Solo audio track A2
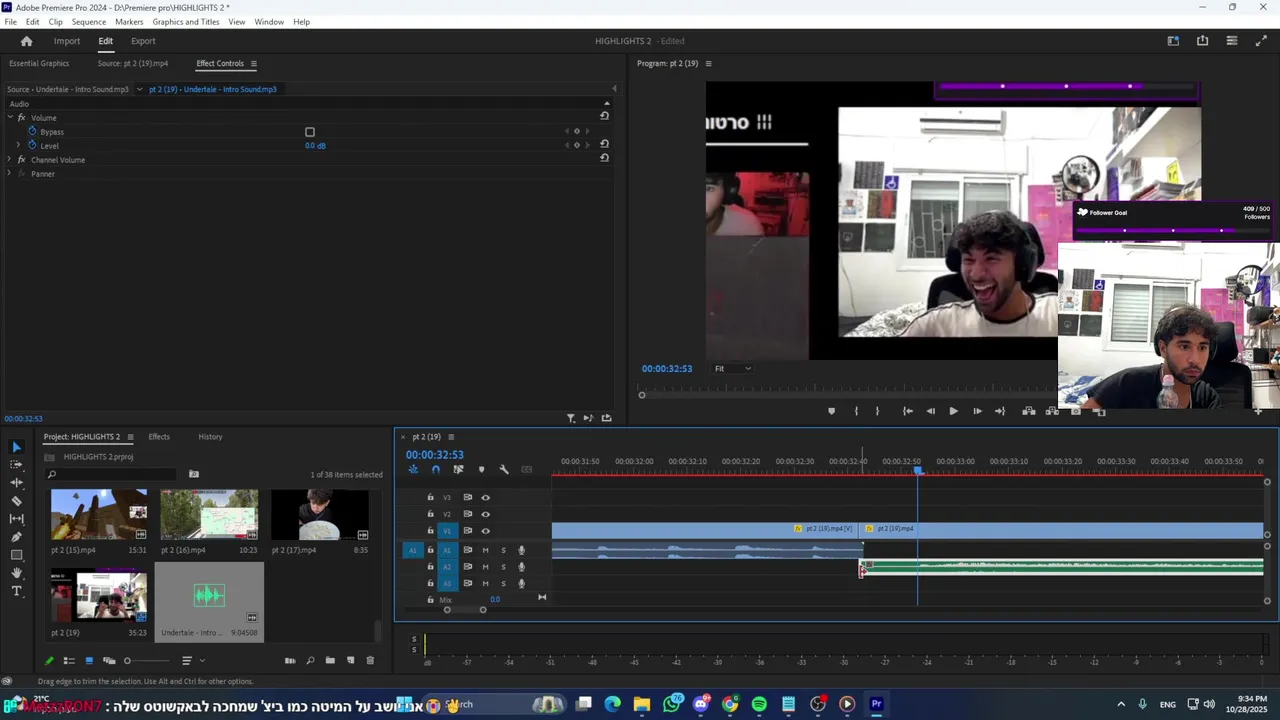 [503, 567]
